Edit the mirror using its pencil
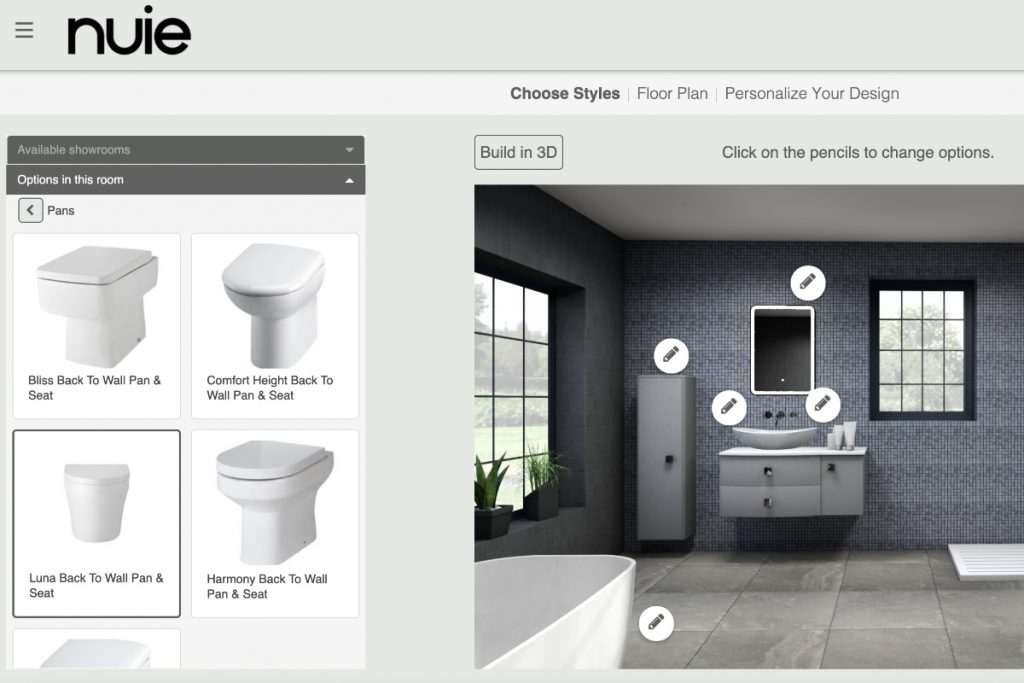 coord(808,282)
